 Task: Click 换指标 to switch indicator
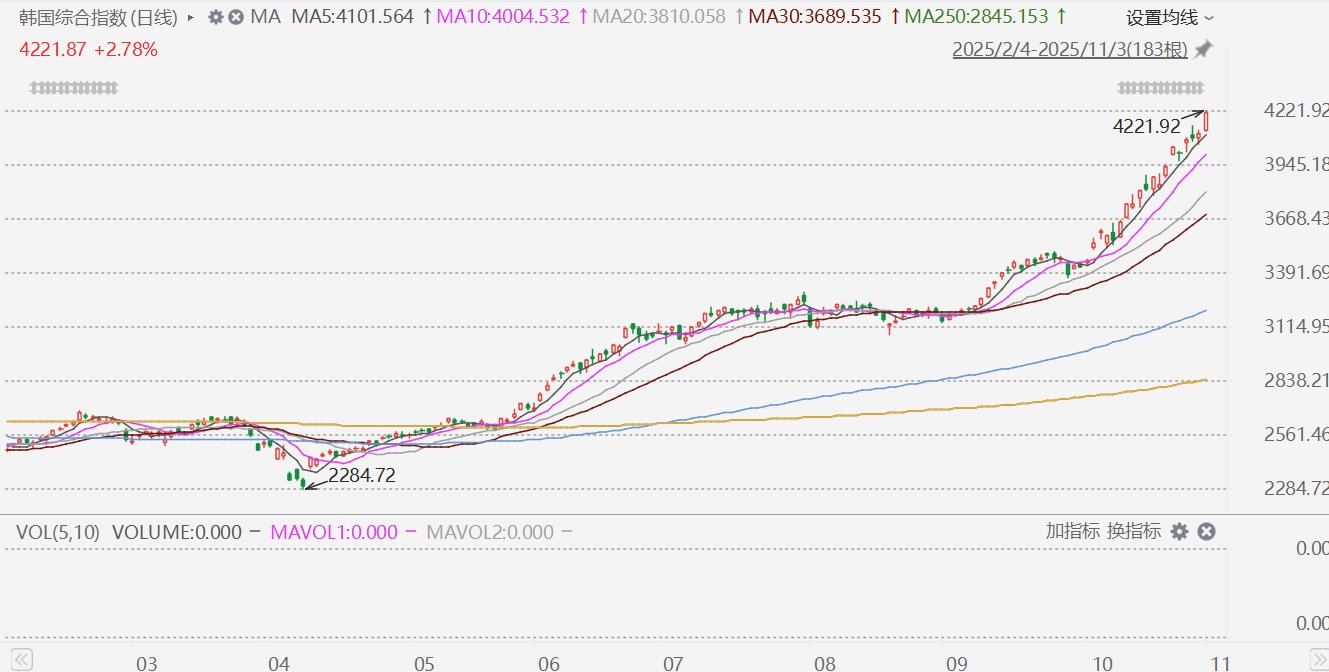pyautogui.click(x=1134, y=532)
